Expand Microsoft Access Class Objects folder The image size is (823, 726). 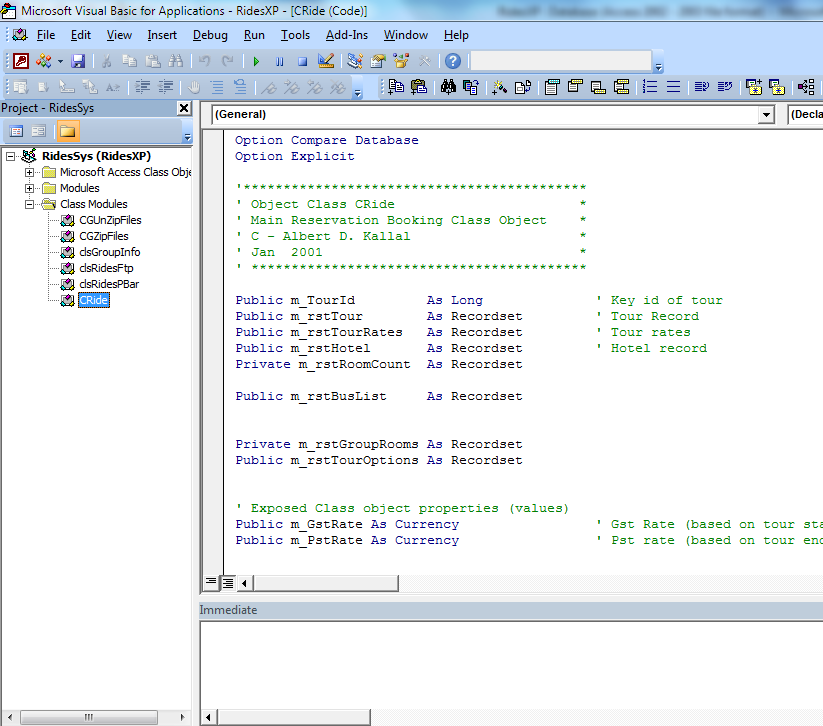tap(29, 172)
